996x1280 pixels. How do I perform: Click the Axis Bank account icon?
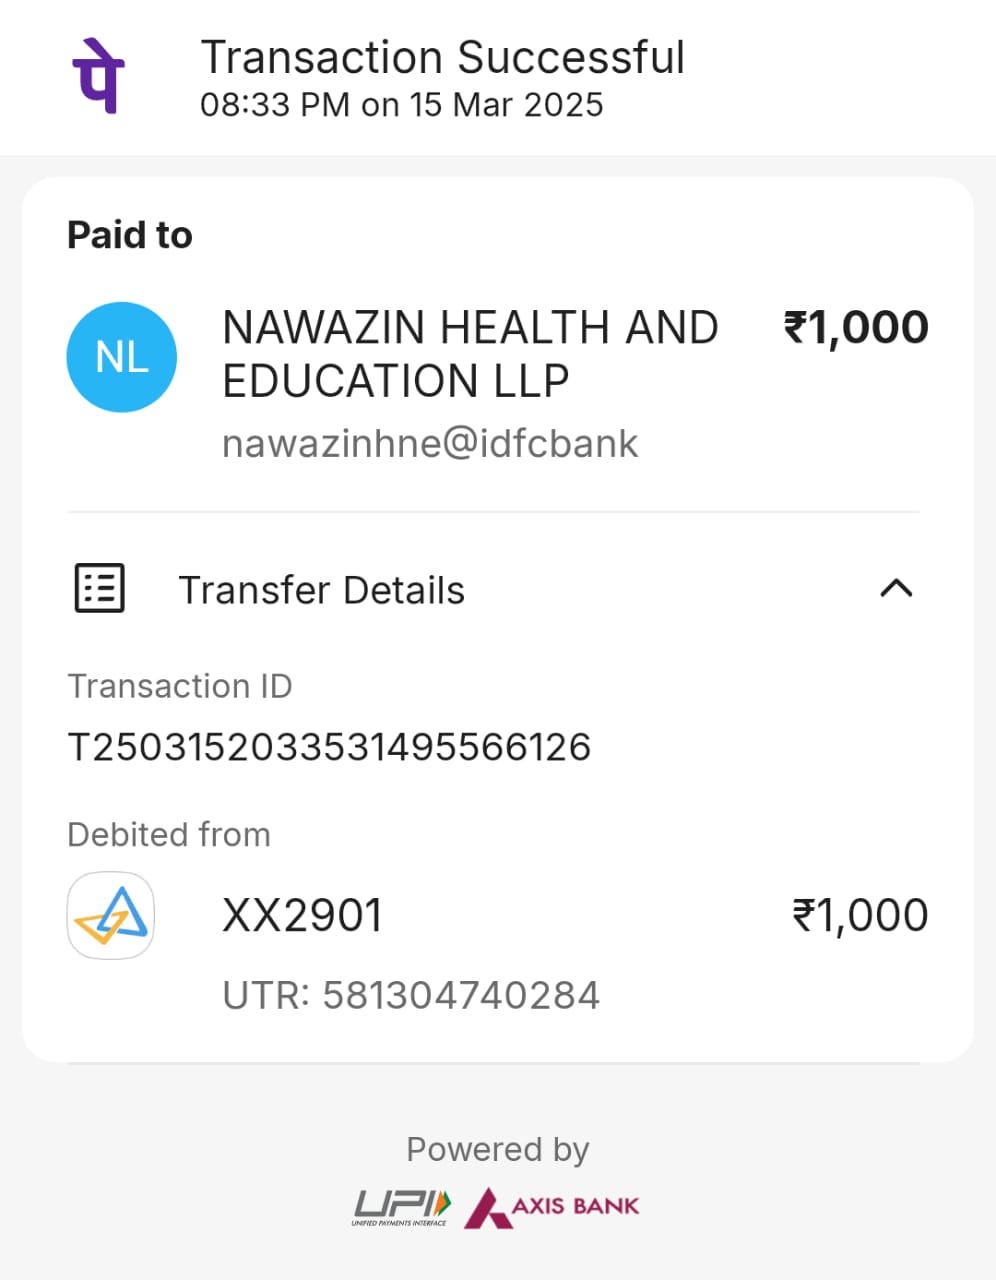click(x=111, y=915)
